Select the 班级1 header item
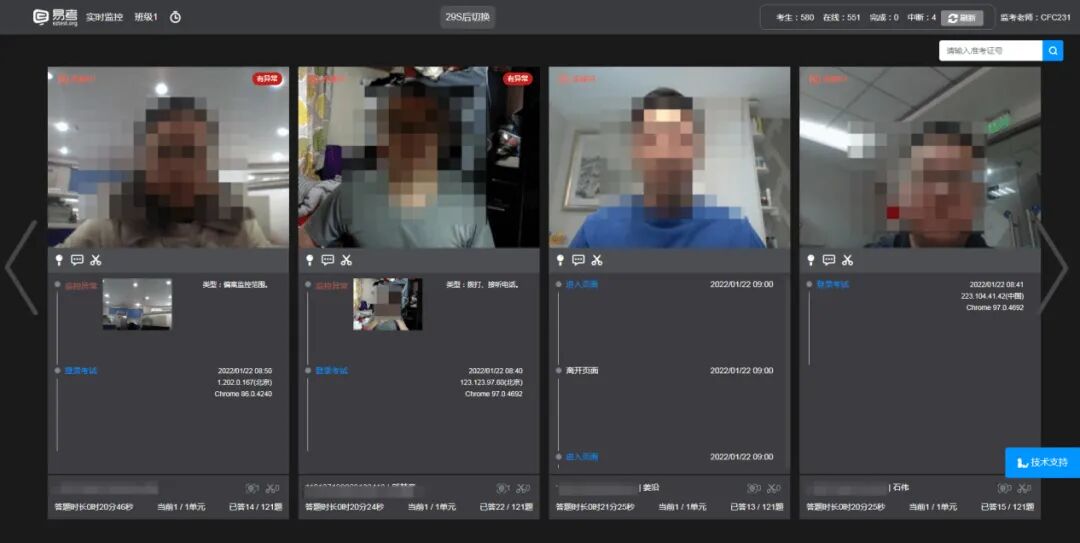1080x543 pixels. click(x=145, y=17)
